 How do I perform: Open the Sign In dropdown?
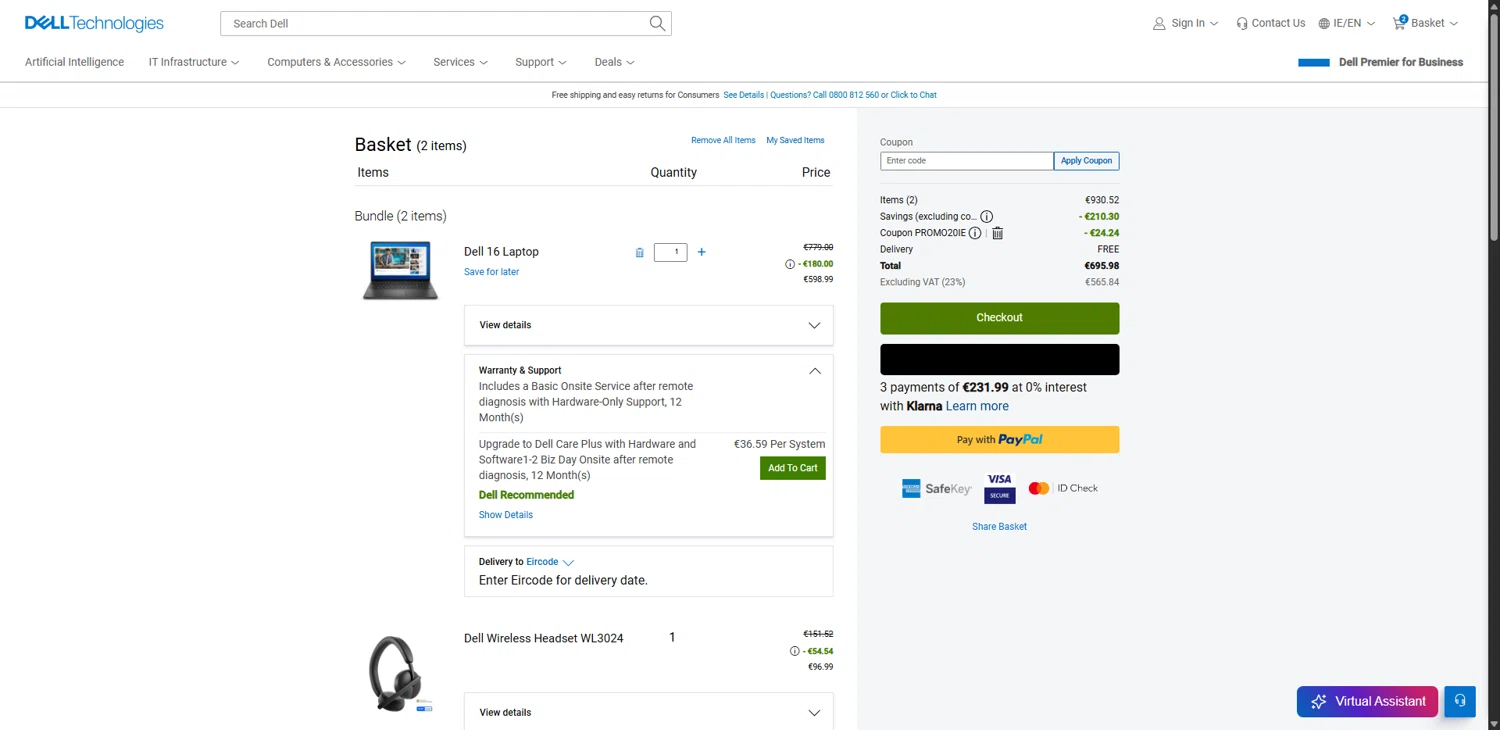coord(1185,23)
